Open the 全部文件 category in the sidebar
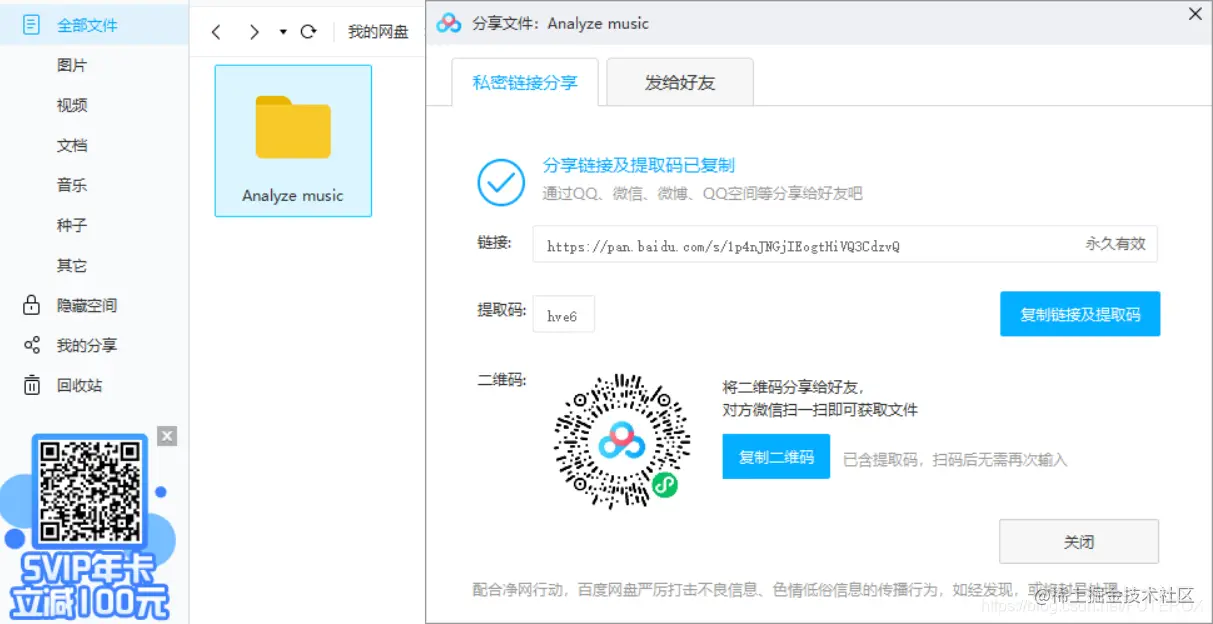The height and width of the screenshot is (624, 1213). 94,25
